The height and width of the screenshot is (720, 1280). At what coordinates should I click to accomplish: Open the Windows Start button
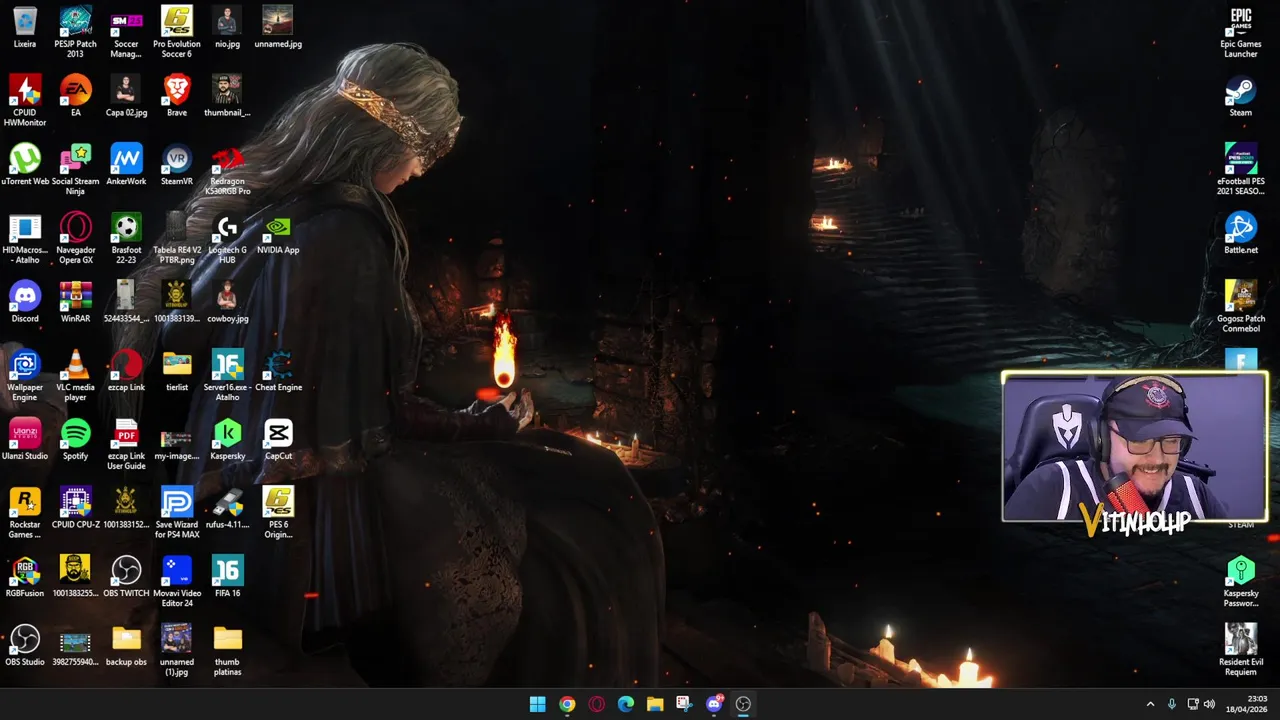(537, 704)
